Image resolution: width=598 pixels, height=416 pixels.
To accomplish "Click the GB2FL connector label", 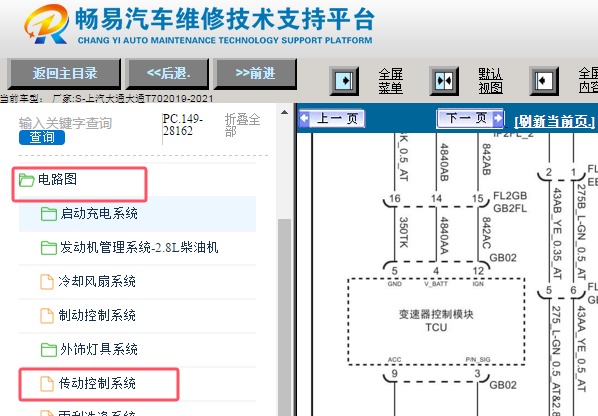I will [510, 209].
